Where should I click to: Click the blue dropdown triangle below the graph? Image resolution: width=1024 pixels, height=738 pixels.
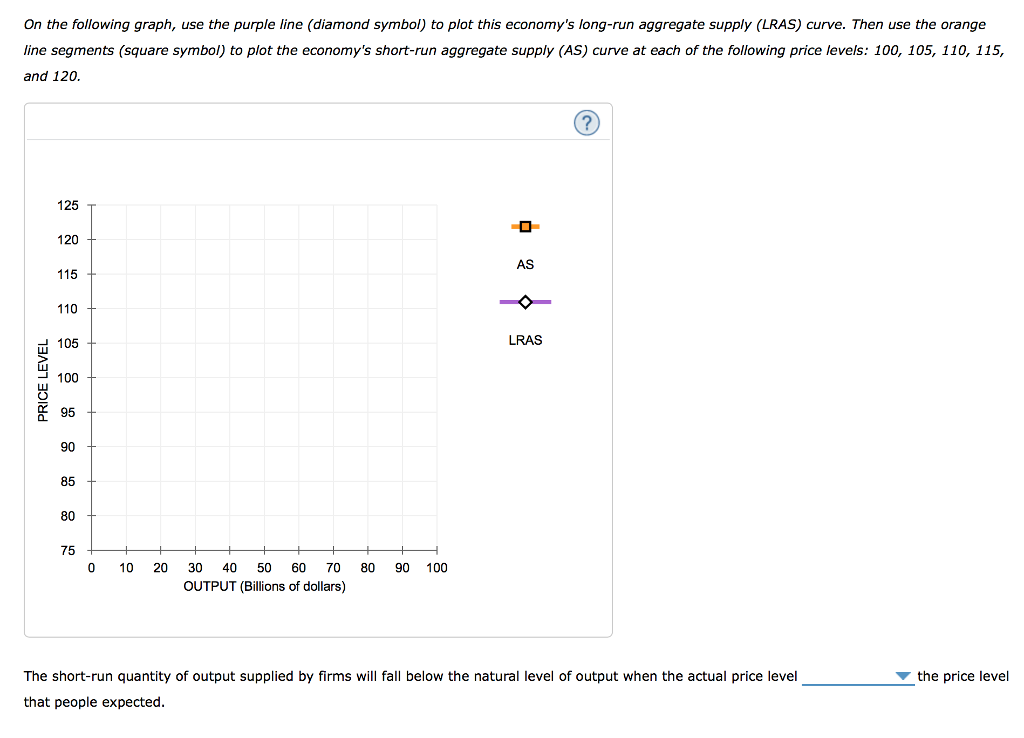tap(903, 676)
